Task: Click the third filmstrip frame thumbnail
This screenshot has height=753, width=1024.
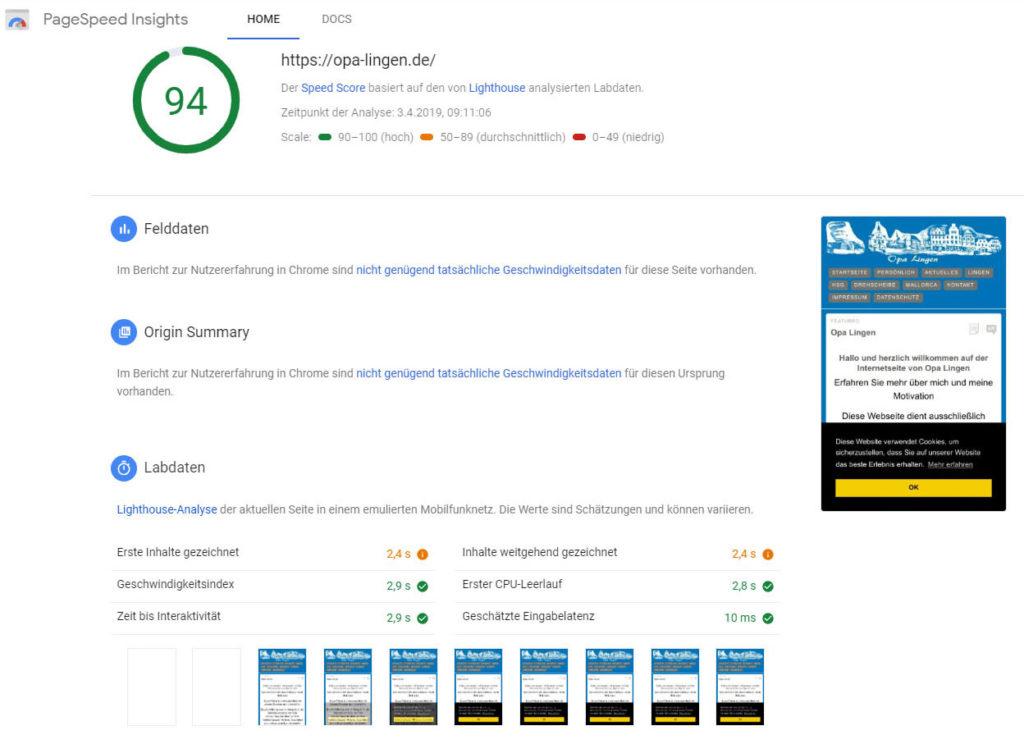Action: pyautogui.click(x=282, y=687)
